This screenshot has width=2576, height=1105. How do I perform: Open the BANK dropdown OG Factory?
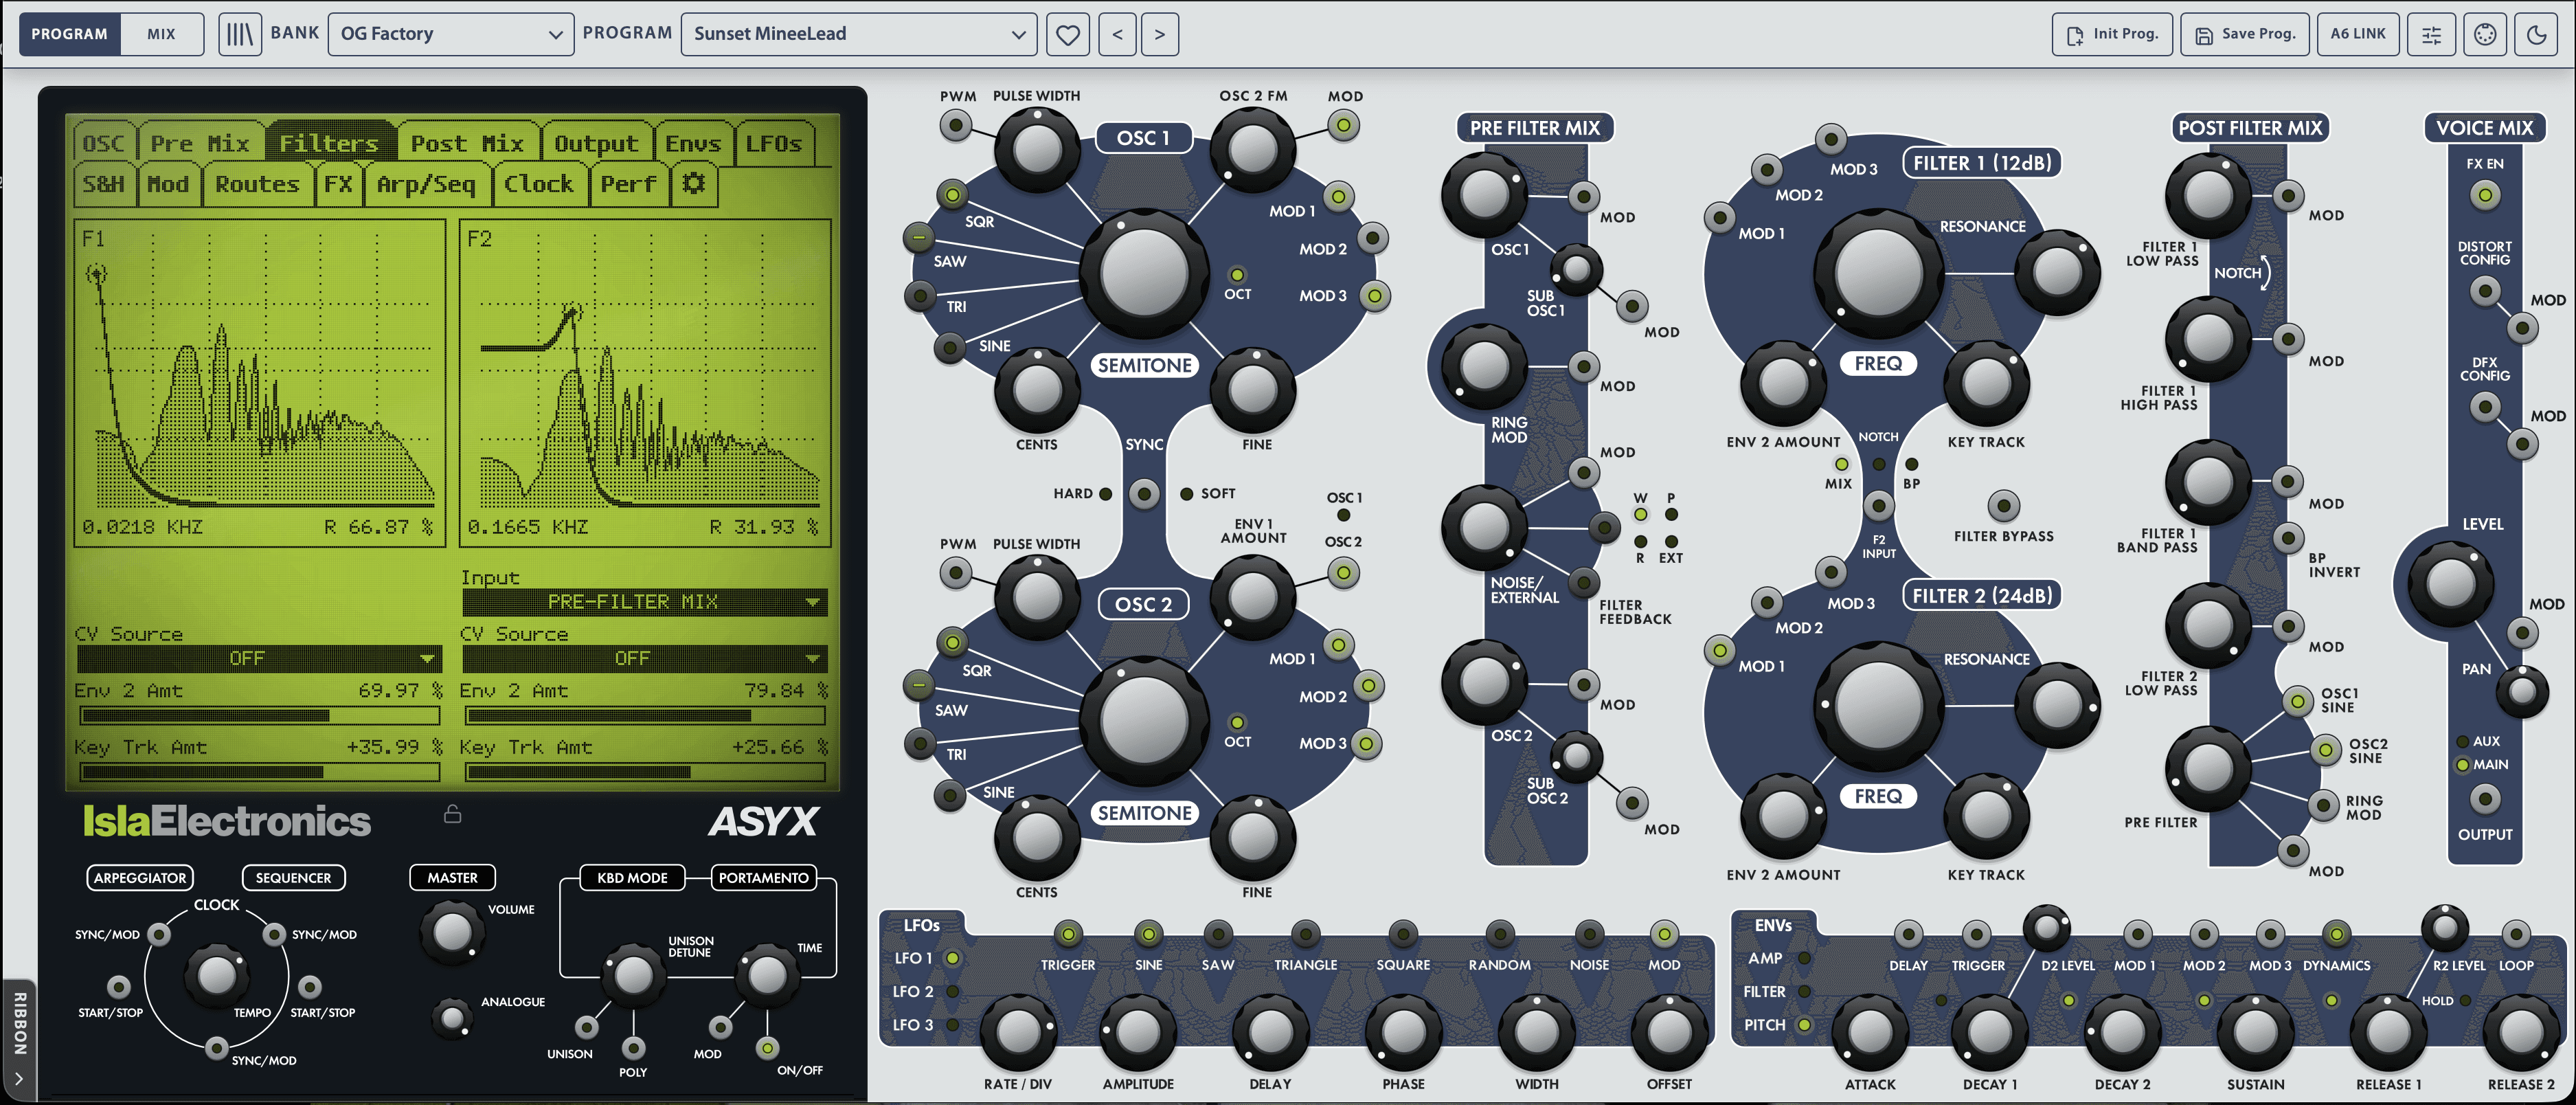[x=451, y=35]
